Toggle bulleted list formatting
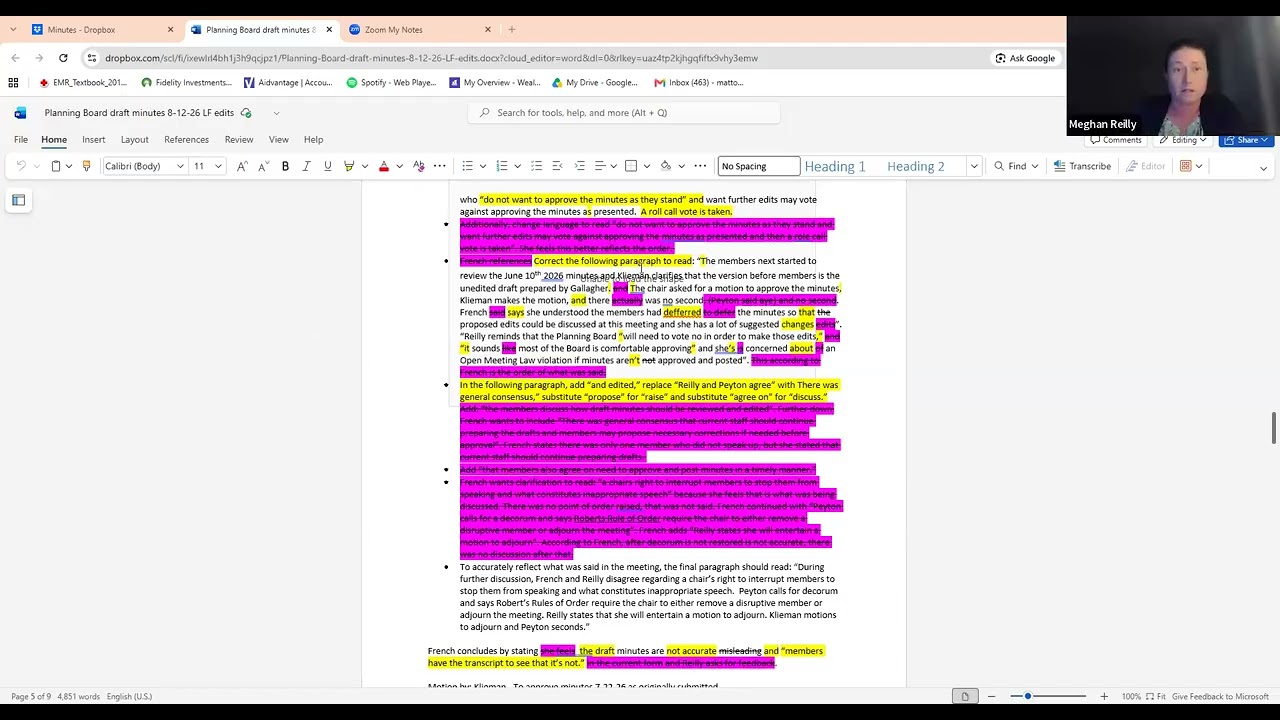The width and height of the screenshot is (1280, 720). 467,166
